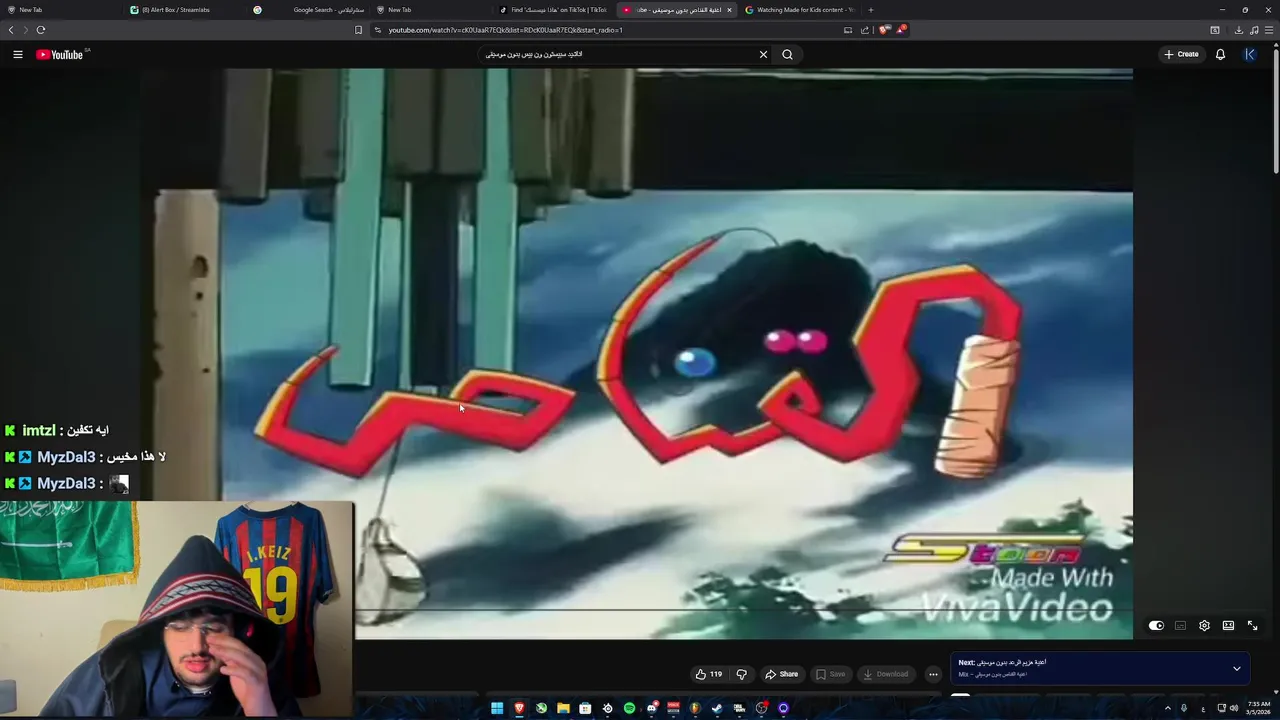The image size is (1280, 720).
Task: Open the browser main menu icon
Action: (x=1269, y=30)
